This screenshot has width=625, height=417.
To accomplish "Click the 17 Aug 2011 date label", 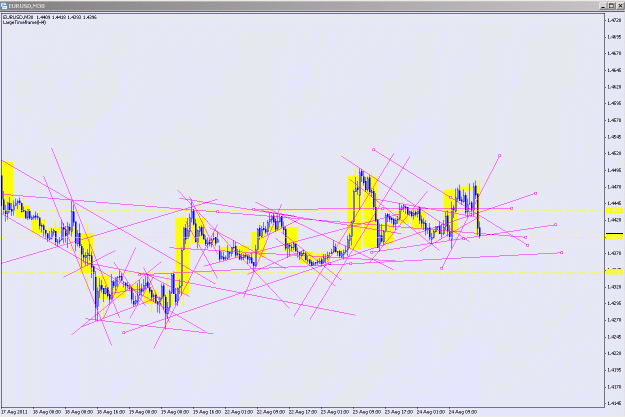I will (x=14, y=412).
